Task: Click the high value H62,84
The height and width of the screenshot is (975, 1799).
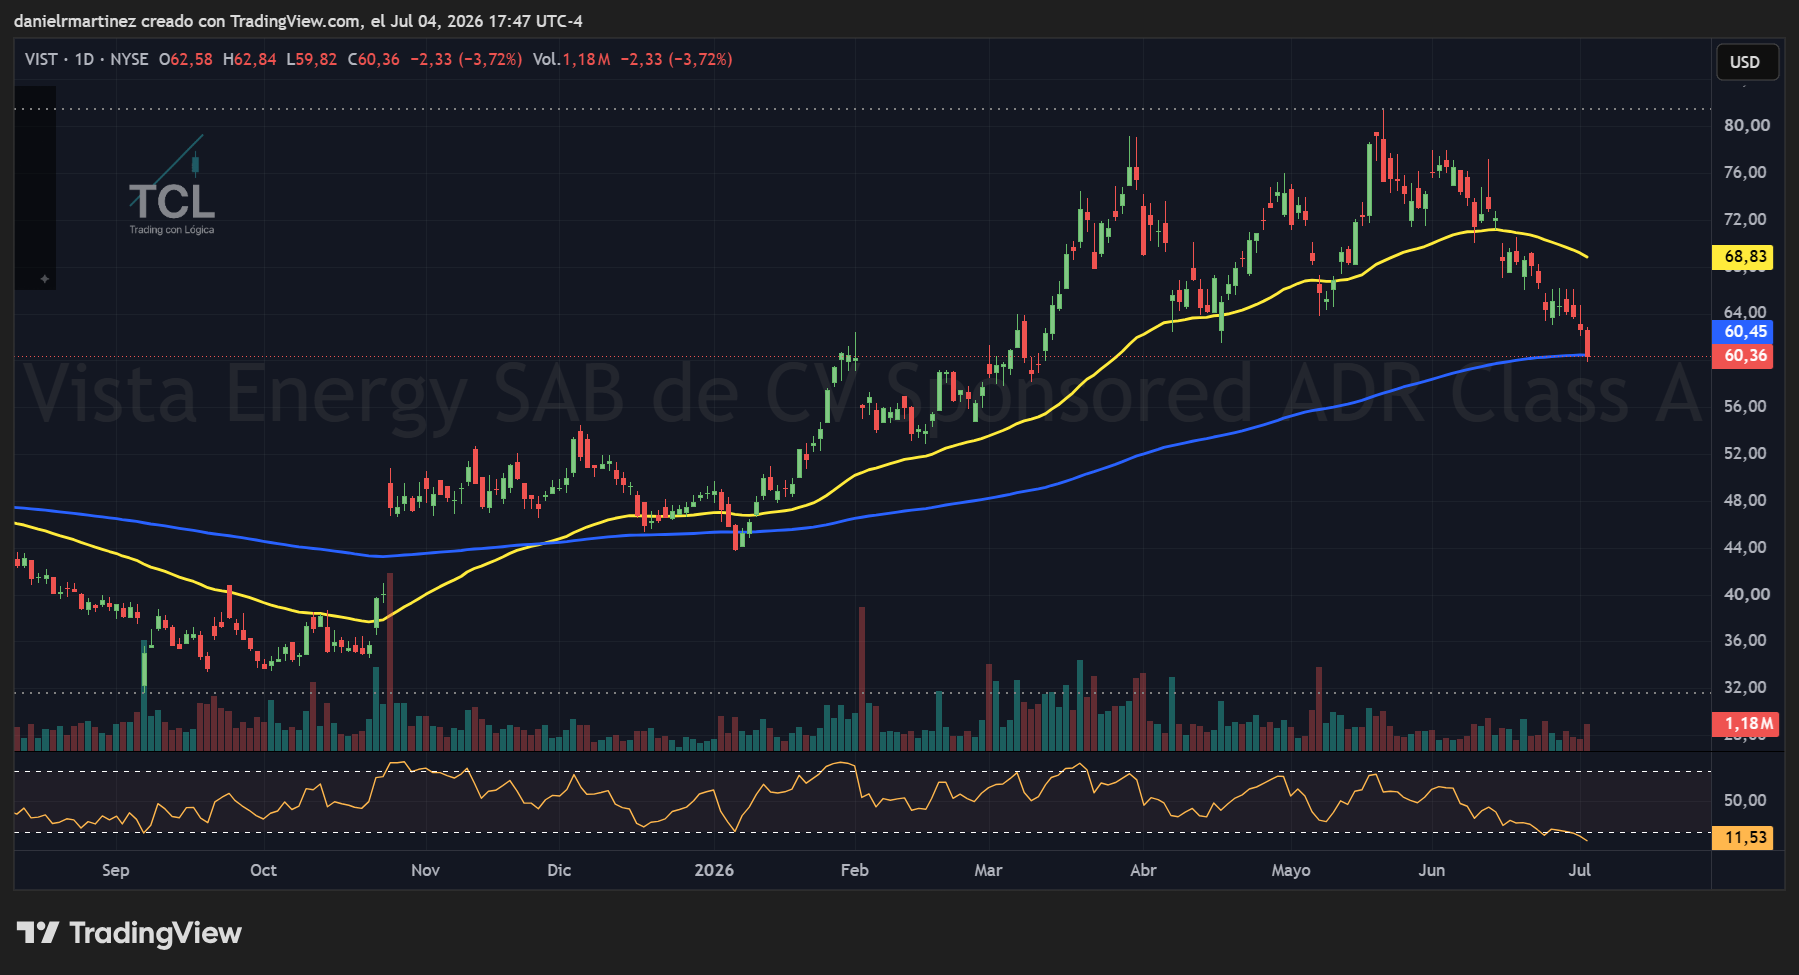Action: [x=250, y=59]
